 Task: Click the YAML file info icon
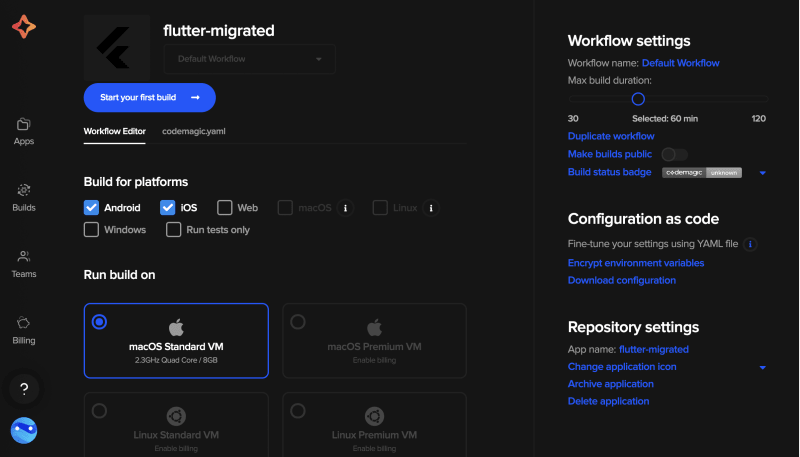(x=750, y=244)
